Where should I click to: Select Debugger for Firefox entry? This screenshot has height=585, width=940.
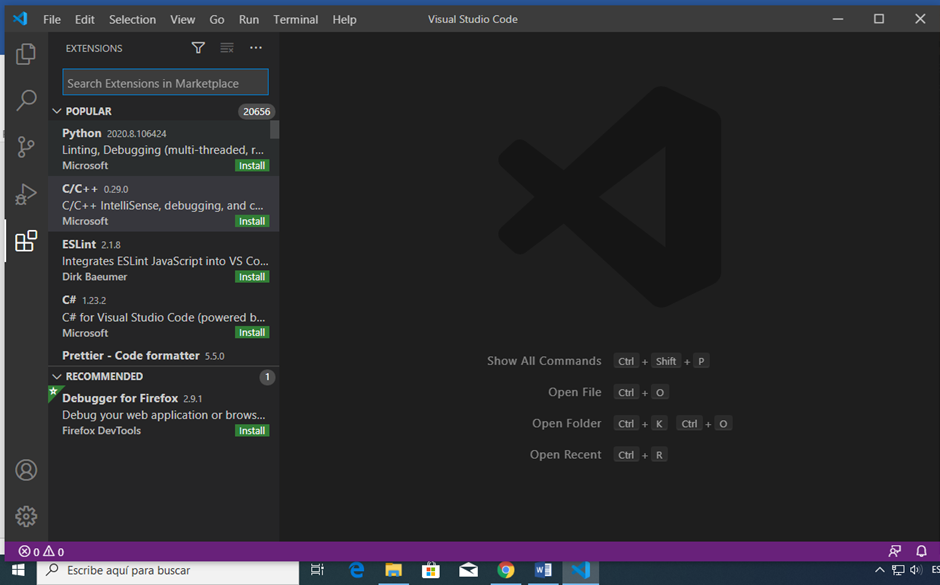(163, 414)
